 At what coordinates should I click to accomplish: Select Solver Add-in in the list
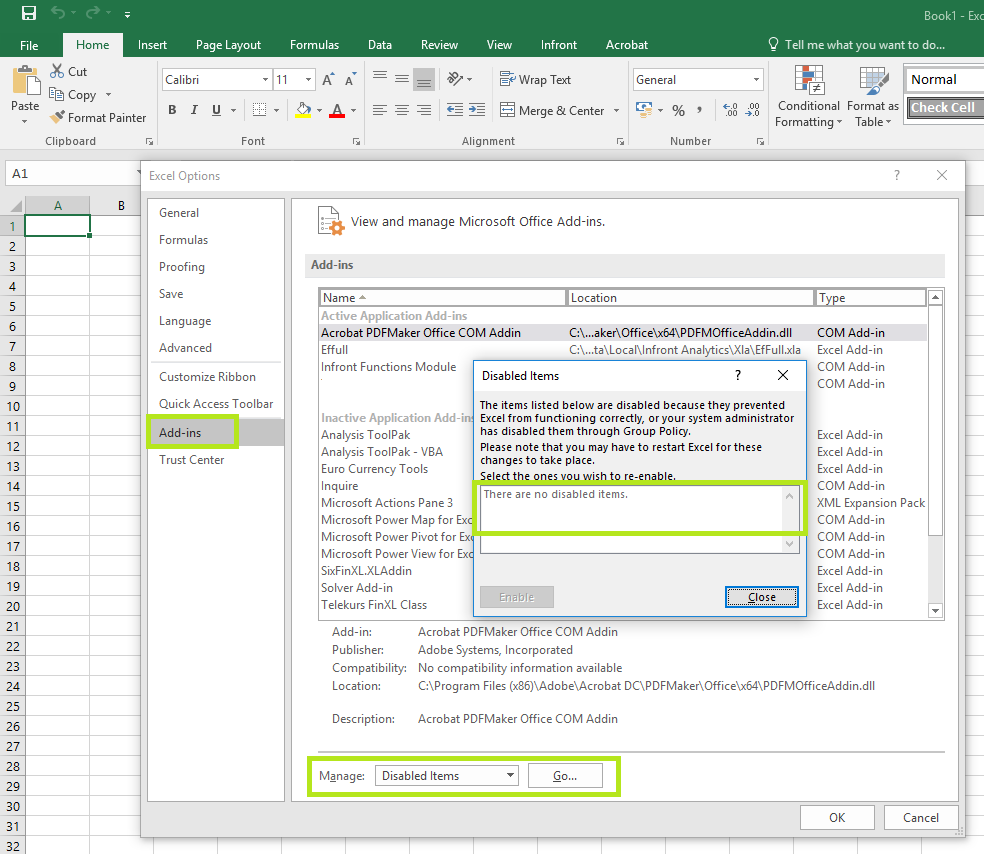coord(357,588)
